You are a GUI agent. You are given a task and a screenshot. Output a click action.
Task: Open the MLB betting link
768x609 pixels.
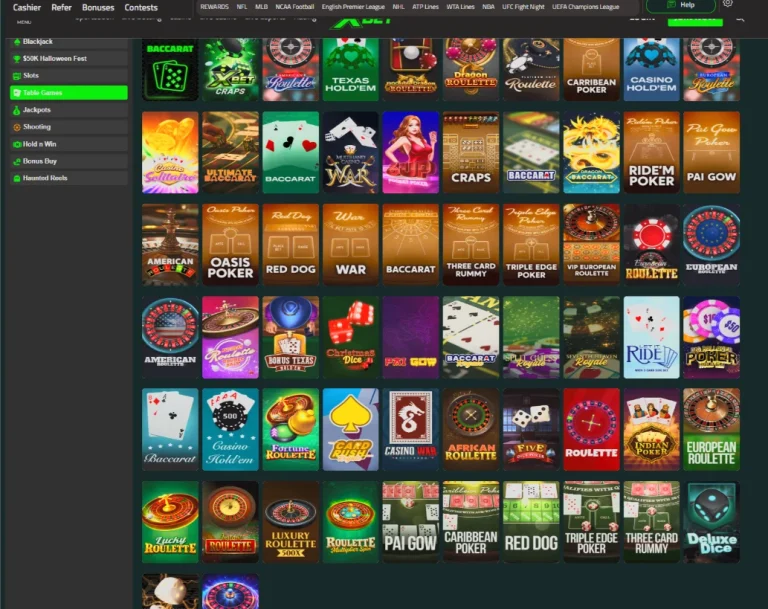pos(262,7)
